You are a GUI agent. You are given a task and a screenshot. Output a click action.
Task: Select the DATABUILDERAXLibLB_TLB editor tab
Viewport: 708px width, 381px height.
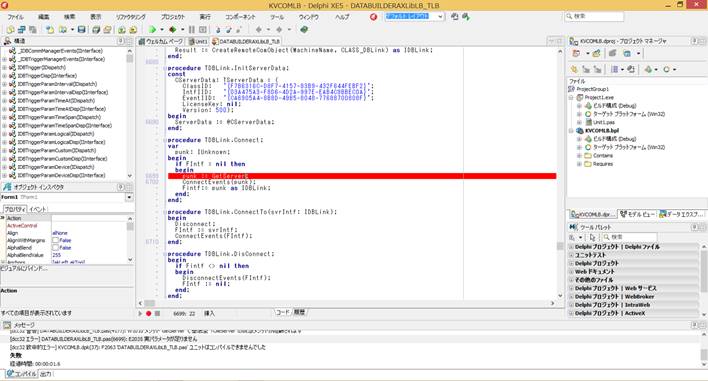click(x=247, y=41)
